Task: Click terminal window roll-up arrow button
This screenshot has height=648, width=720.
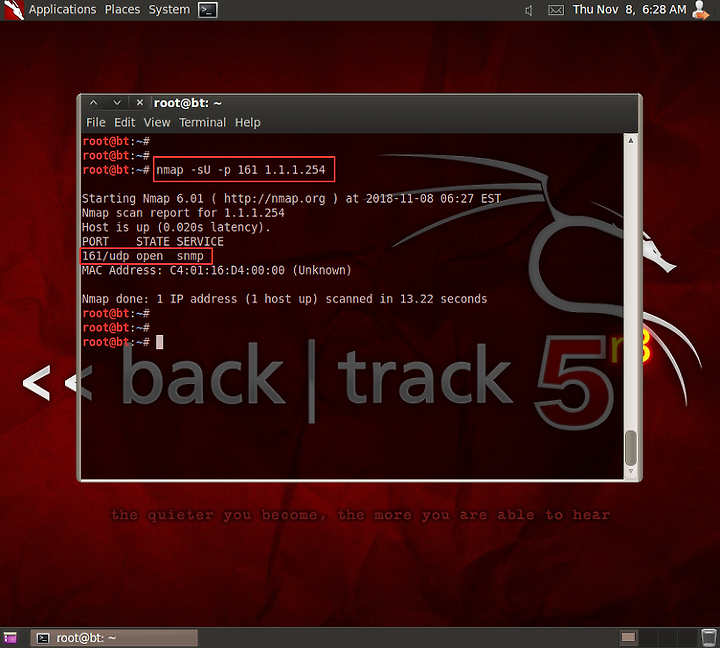Action: coord(93,103)
